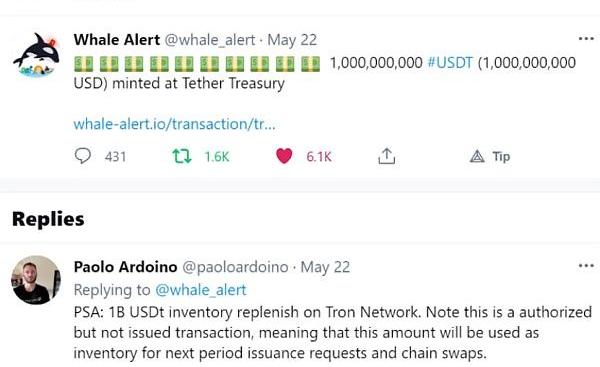600x367 pixels.
Task: Click the Tip triangle icon
Action: (477, 156)
